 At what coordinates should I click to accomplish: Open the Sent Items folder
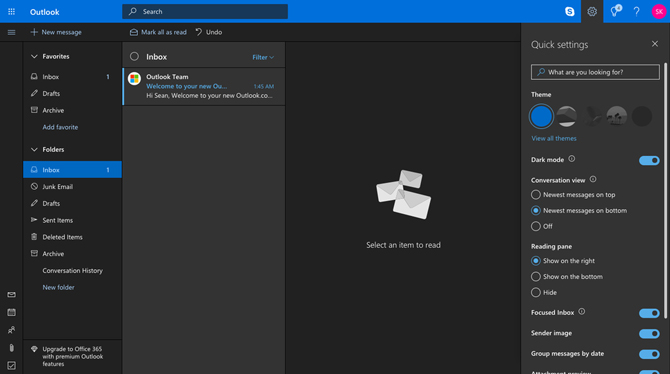click(72, 220)
